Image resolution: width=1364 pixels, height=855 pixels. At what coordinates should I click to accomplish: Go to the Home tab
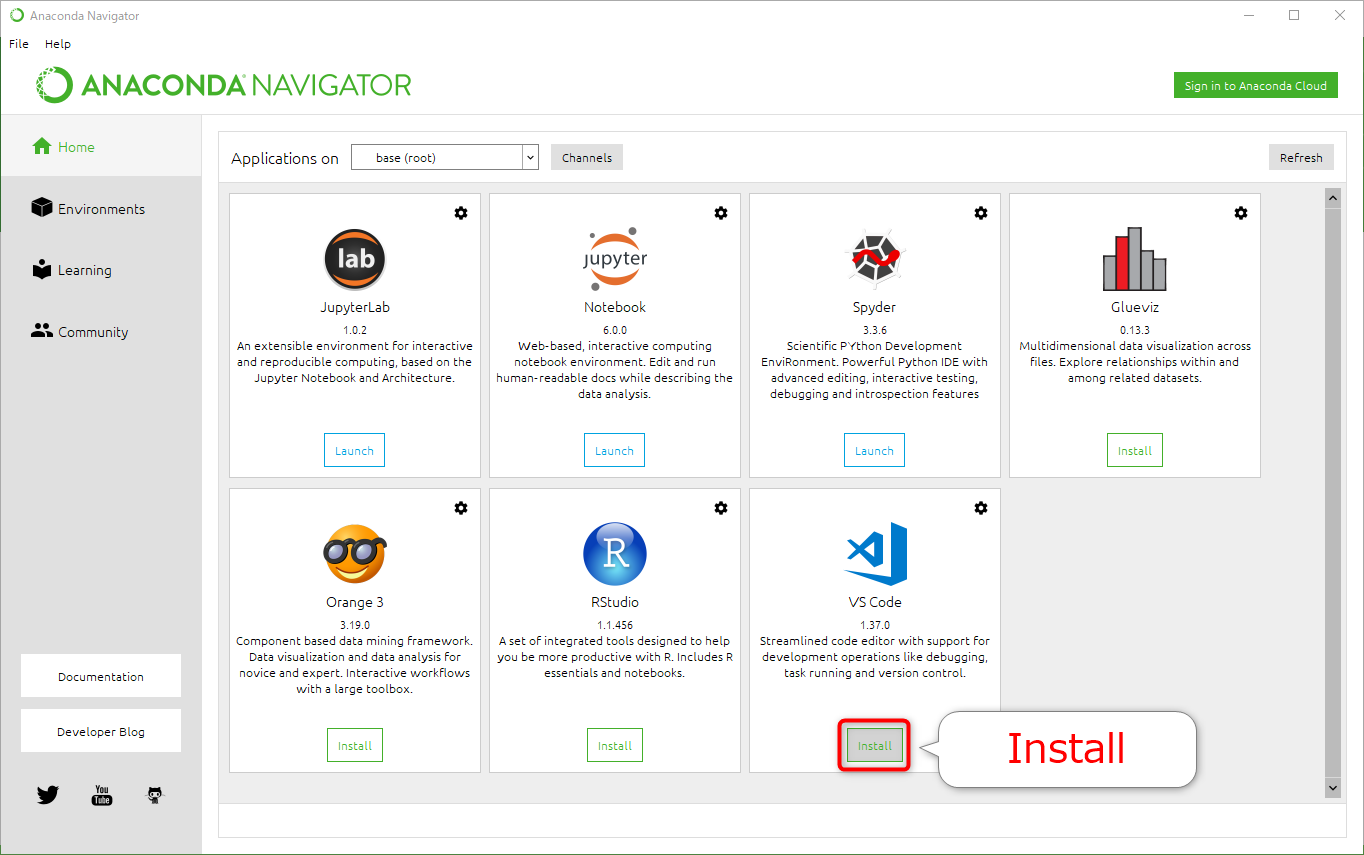coord(101,147)
